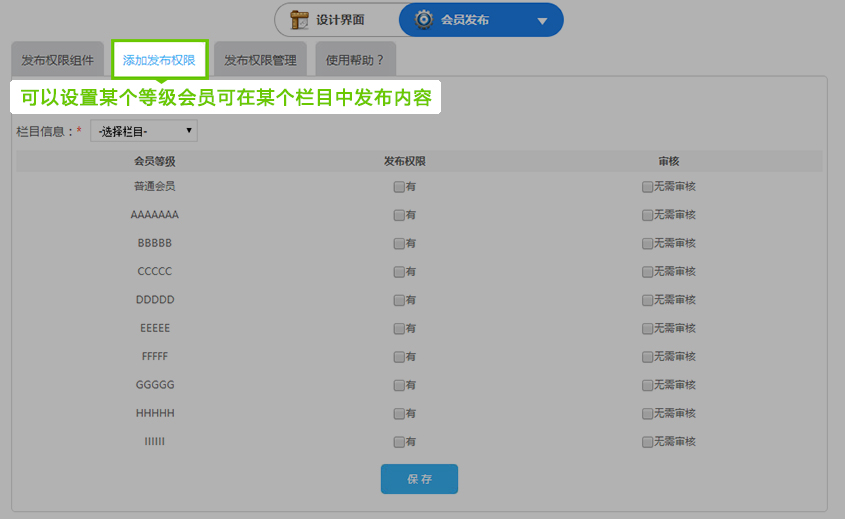Open the 选择栏目 dropdown

[x=144, y=131]
